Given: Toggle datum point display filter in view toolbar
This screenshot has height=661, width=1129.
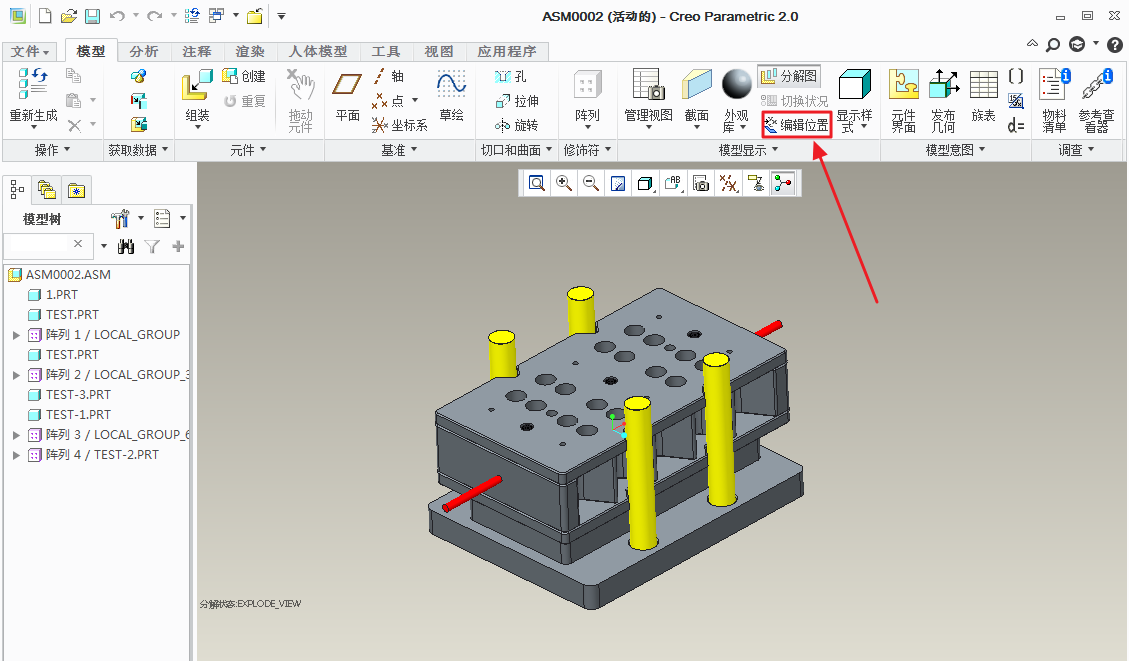Looking at the screenshot, I should [729, 183].
